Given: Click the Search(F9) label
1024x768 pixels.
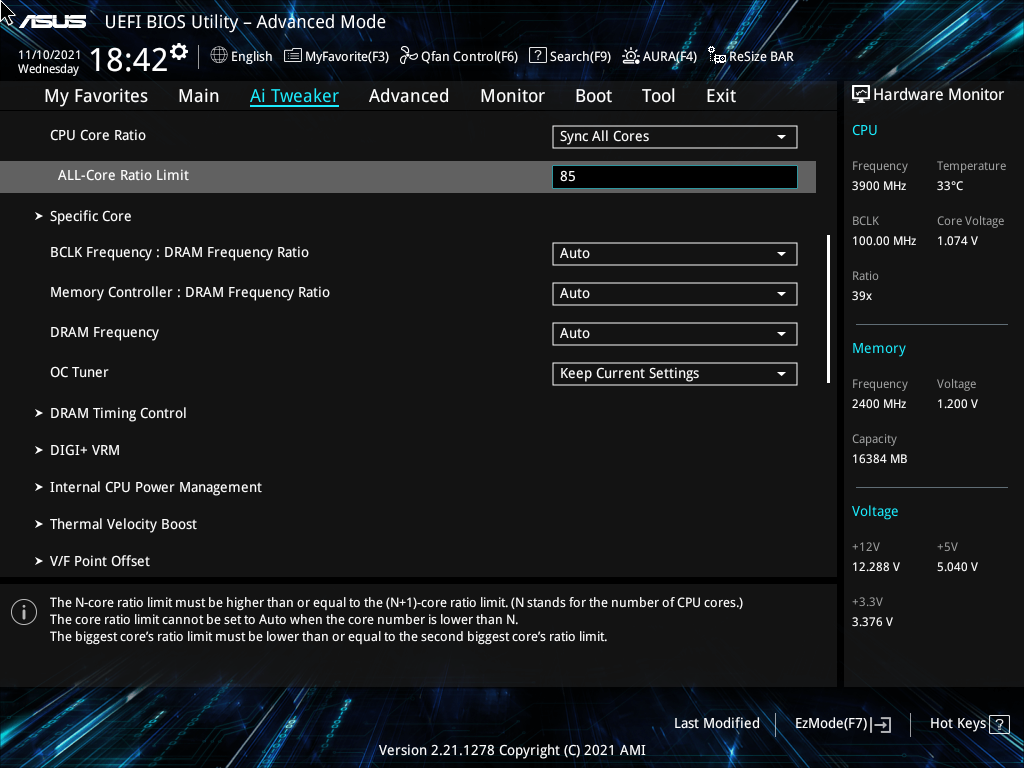Looking at the screenshot, I should [x=580, y=57].
